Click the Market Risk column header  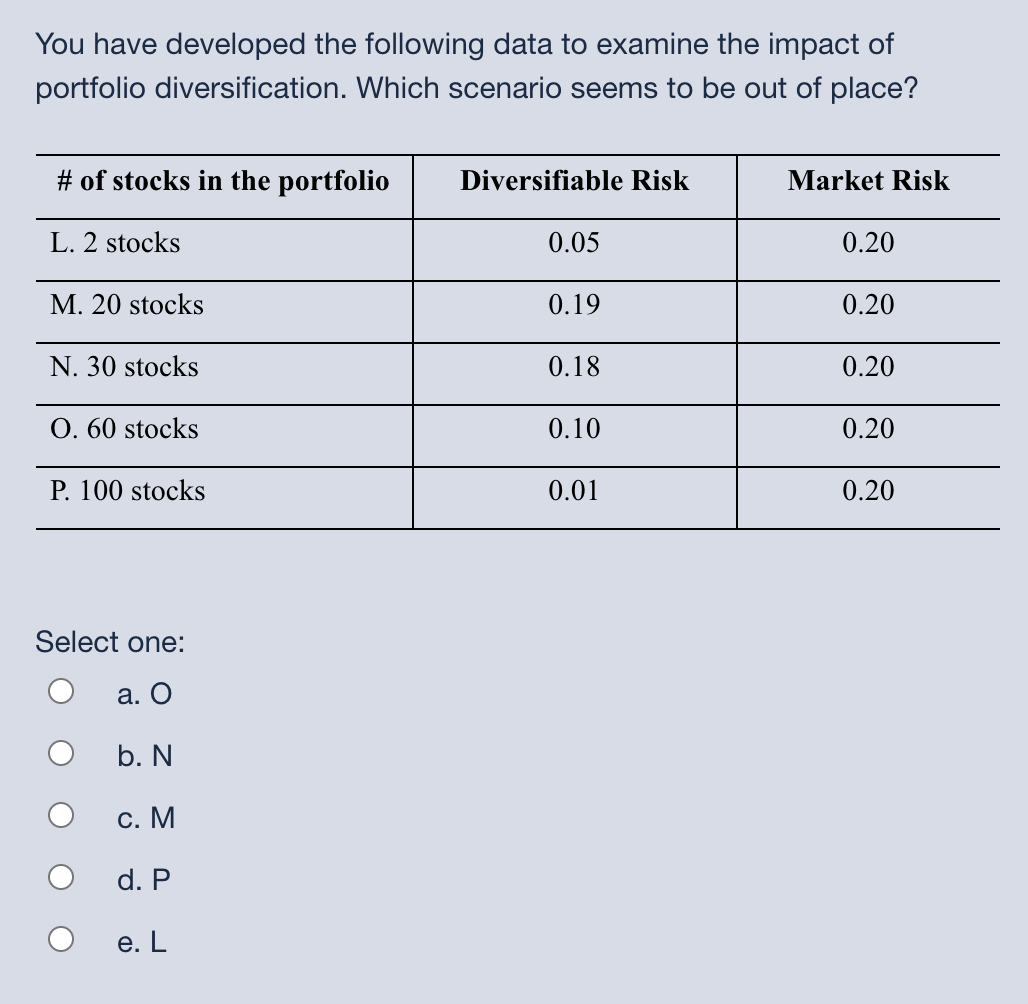[x=868, y=181]
